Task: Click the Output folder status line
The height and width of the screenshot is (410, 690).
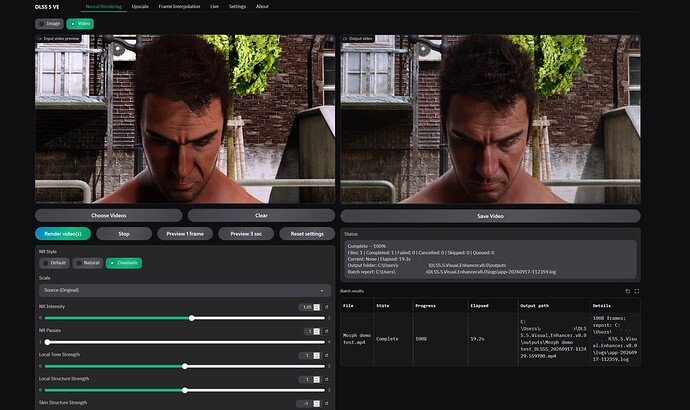Action: [x=427, y=266]
